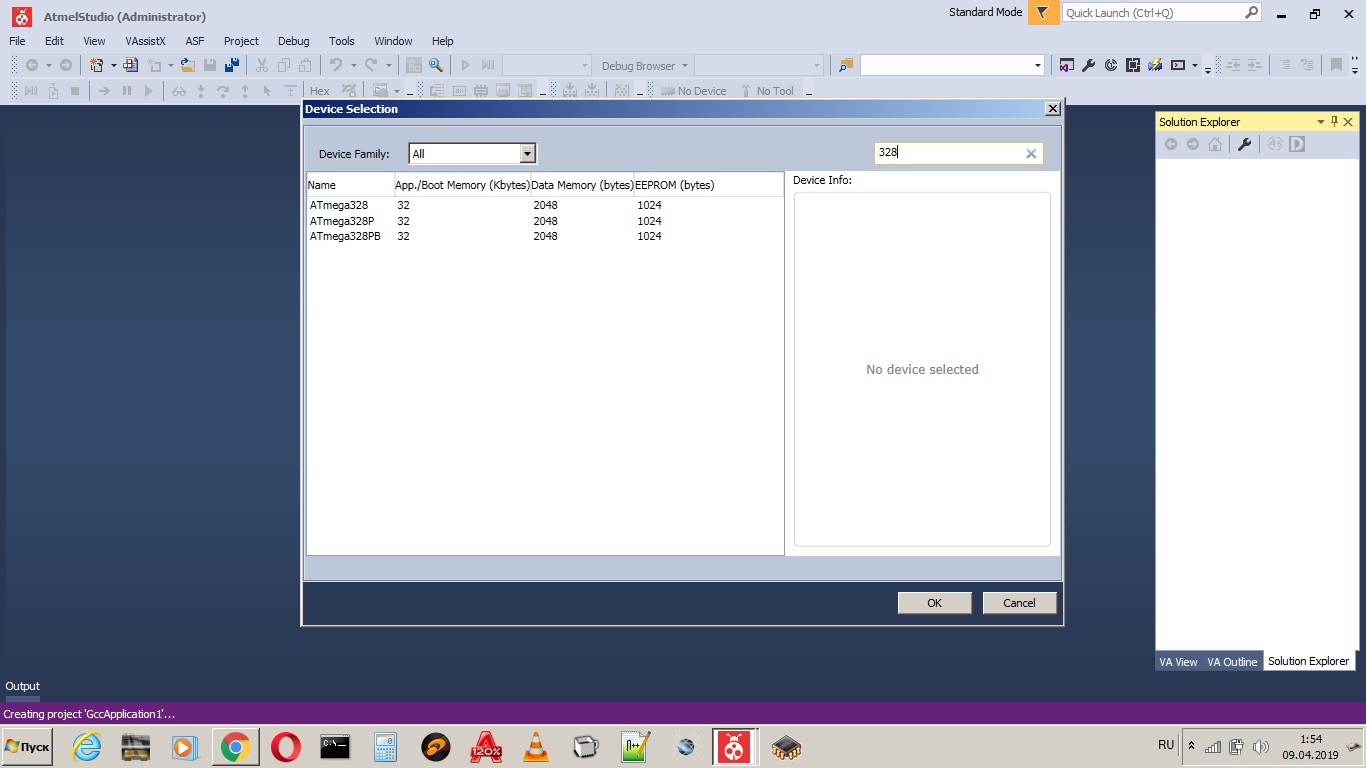Open Internet Explorer from the taskbar
The width and height of the screenshot is (1366, 768).
(x=86, y=747)
